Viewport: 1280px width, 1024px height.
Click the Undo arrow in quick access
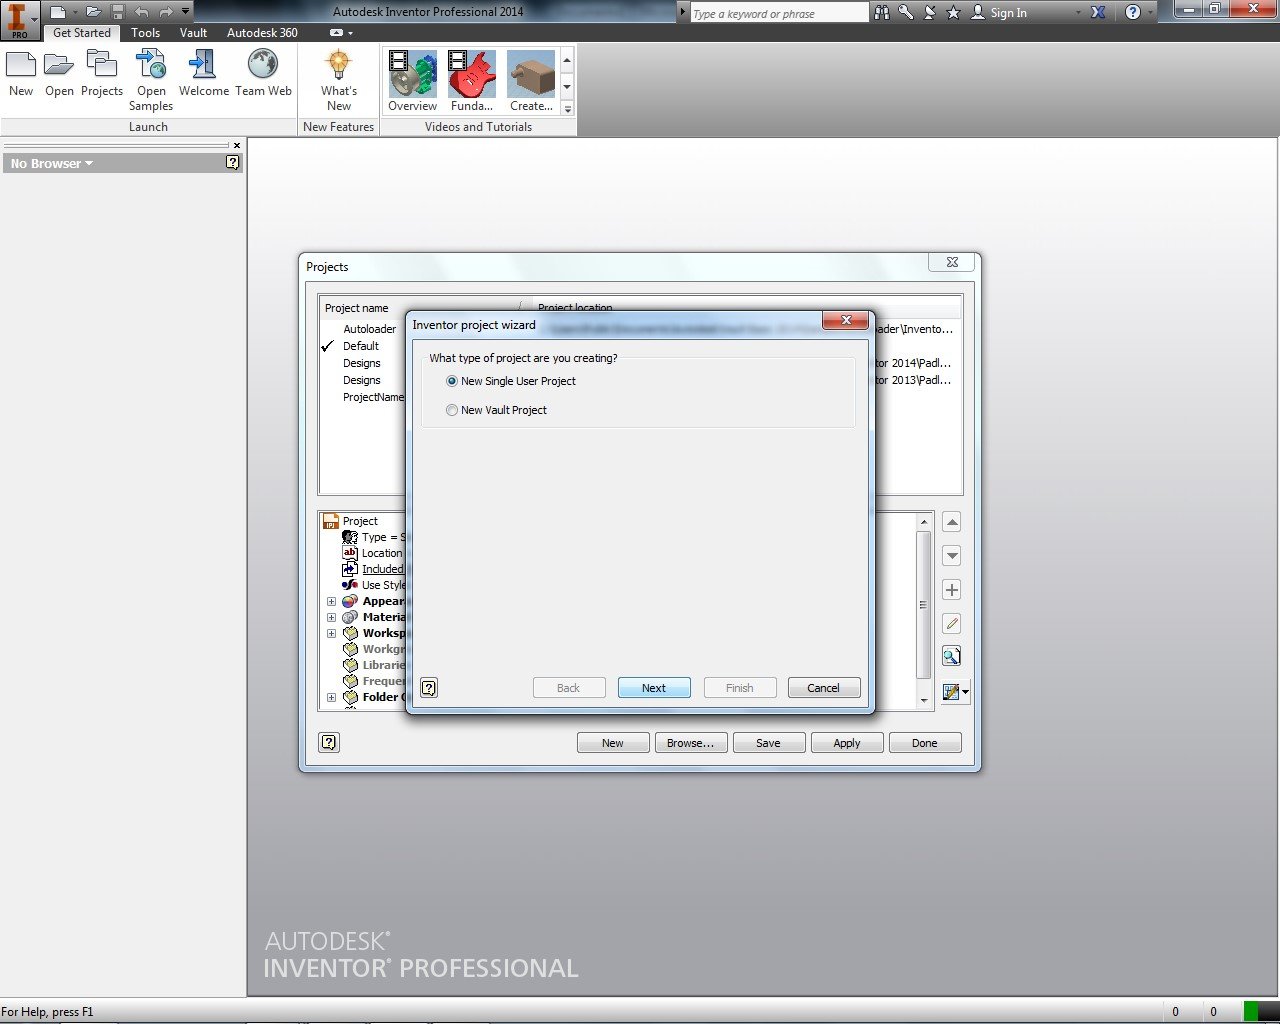coord(141,12)
